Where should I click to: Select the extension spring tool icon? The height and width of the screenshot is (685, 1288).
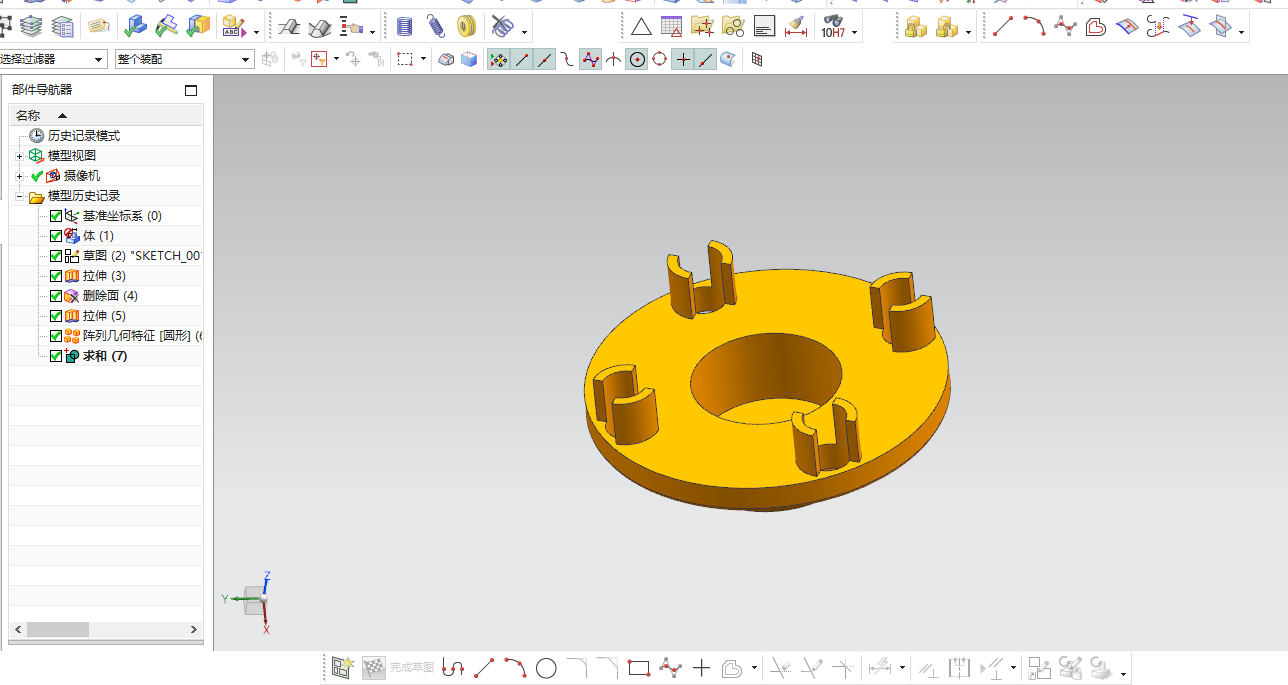[435, 27]
